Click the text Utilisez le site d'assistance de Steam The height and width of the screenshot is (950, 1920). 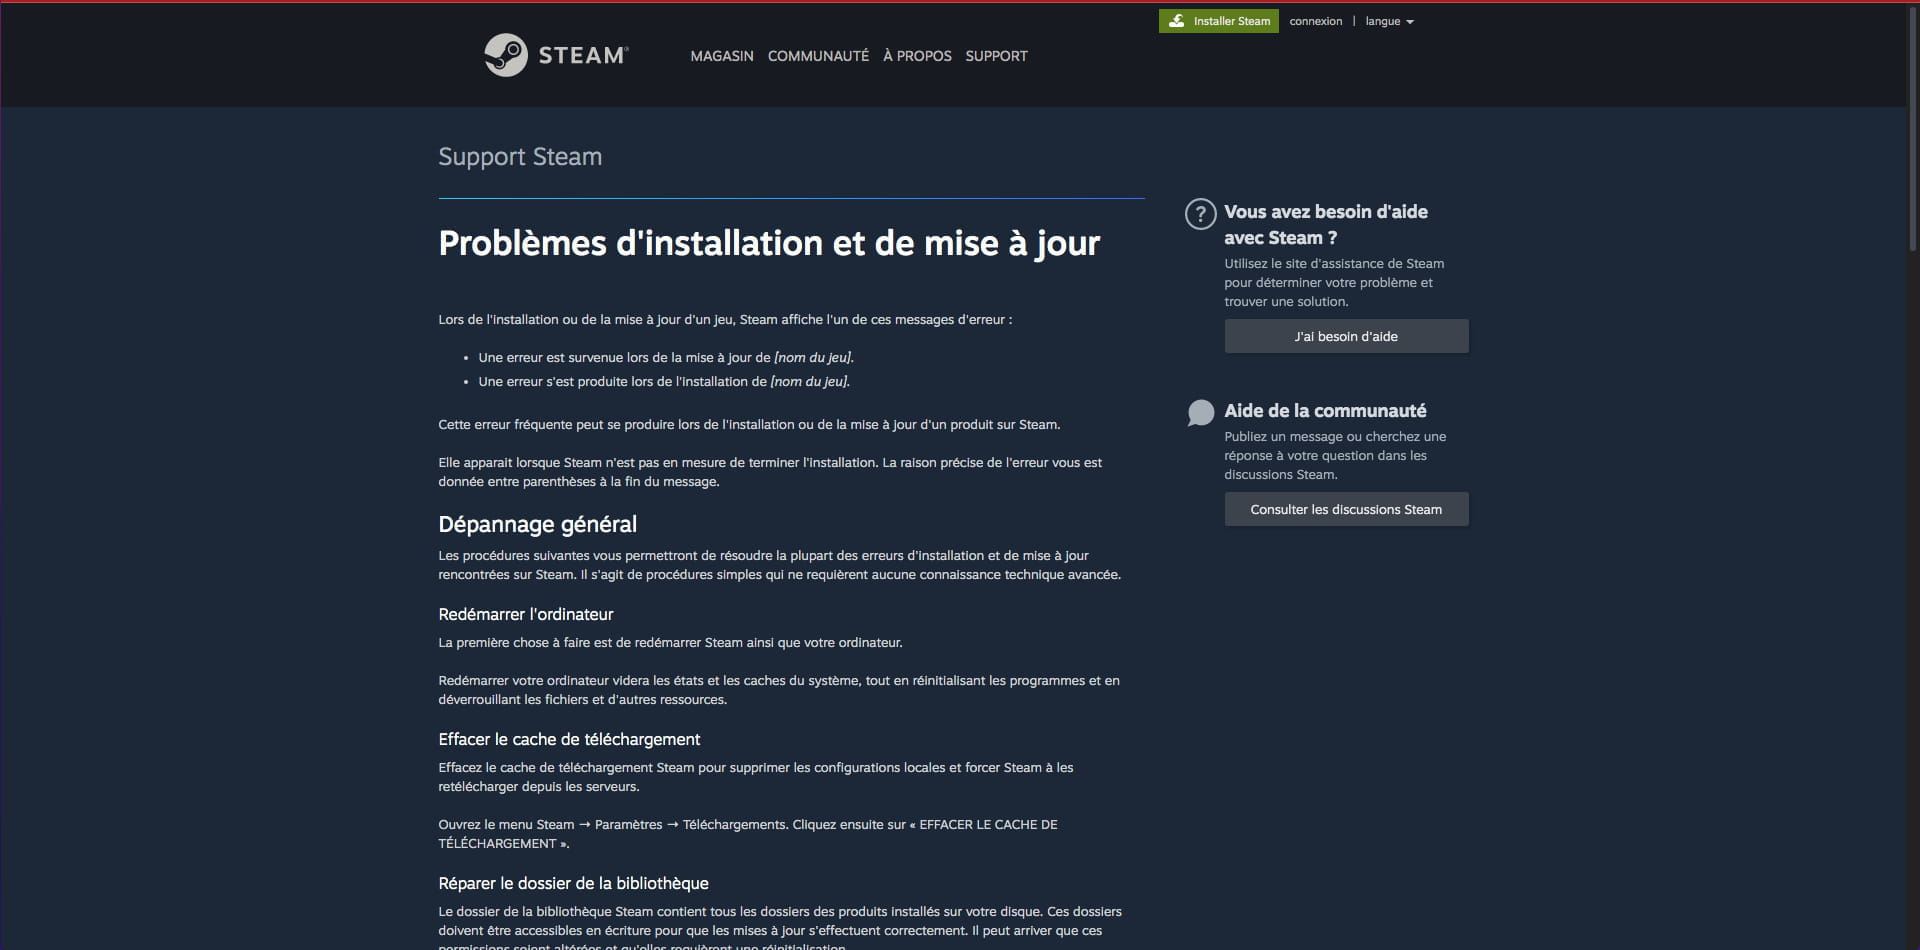(1334, 263)
